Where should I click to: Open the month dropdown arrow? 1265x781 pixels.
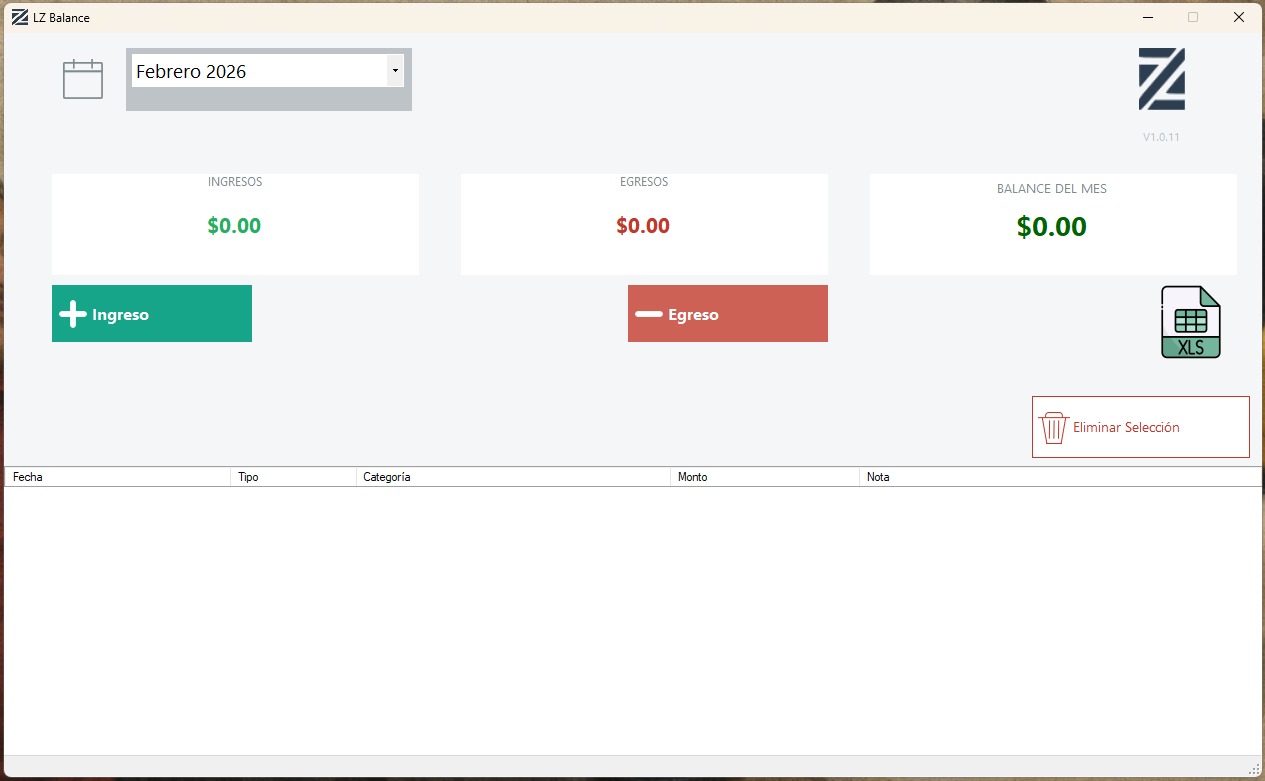click(x=395, y=71)
